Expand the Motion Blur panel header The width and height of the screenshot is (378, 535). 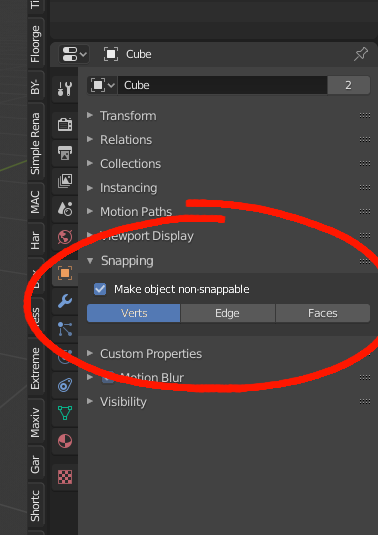tap(136, 377)
